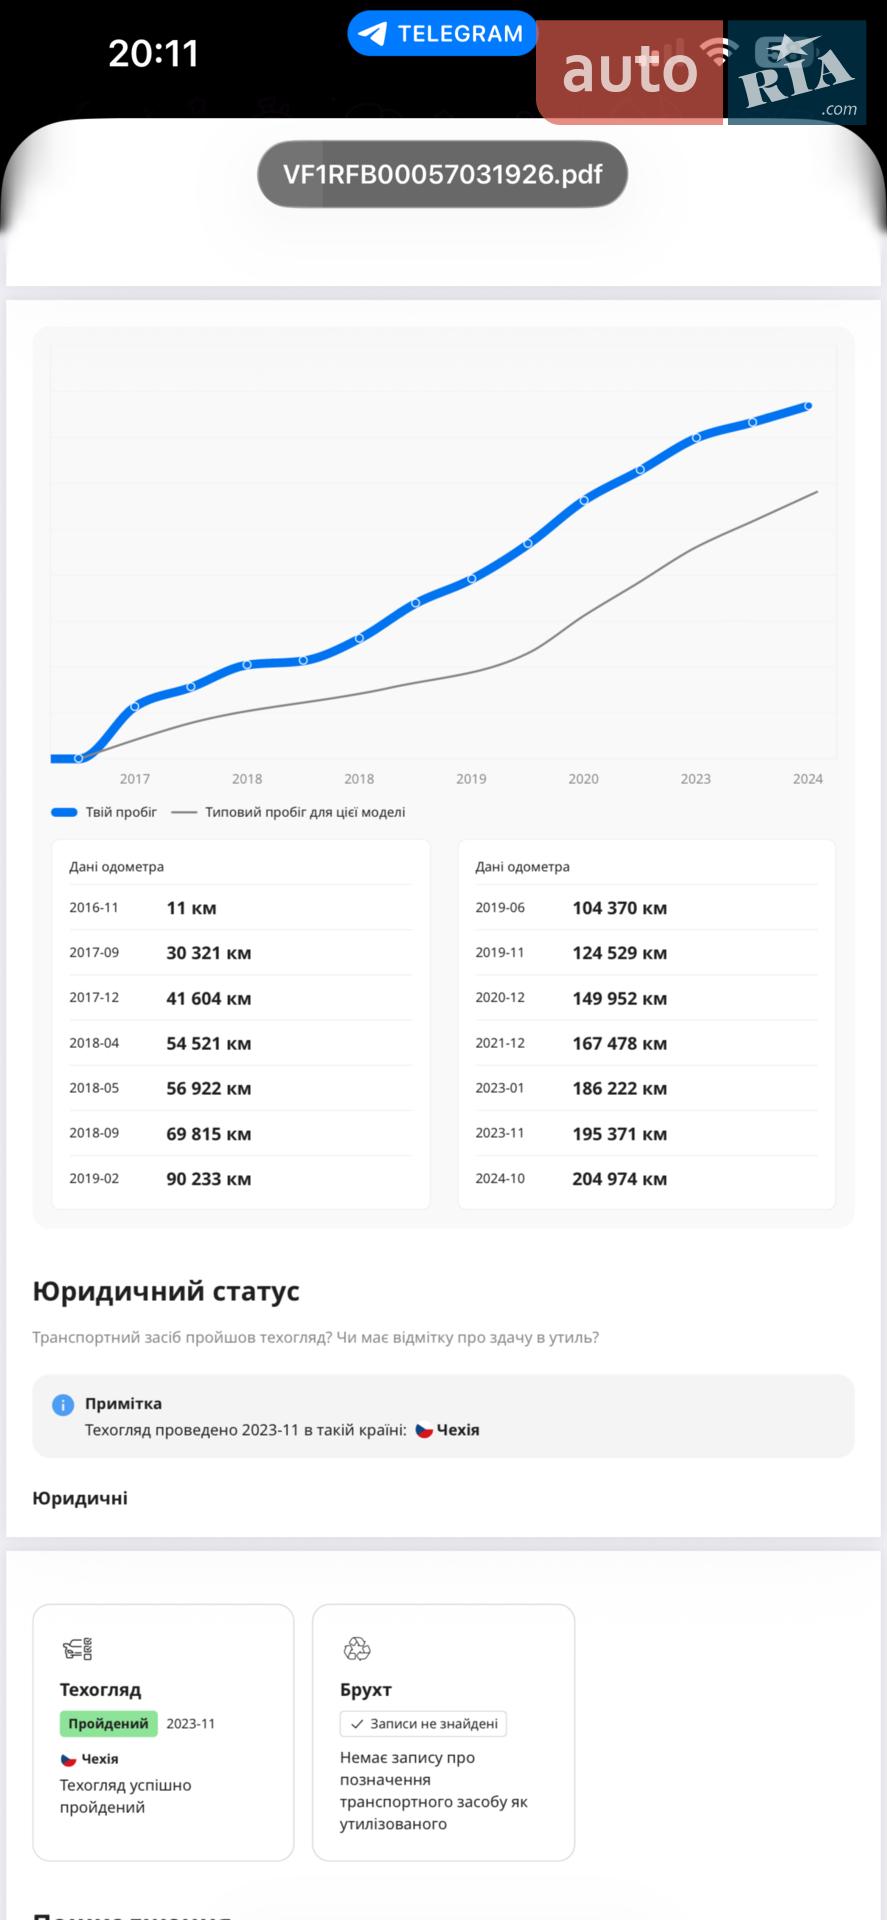The height and width of the screenshot is (1920, 887).
Task: Click the checkmark in Записи не знайдені
Action: (x=357, y=1724)
